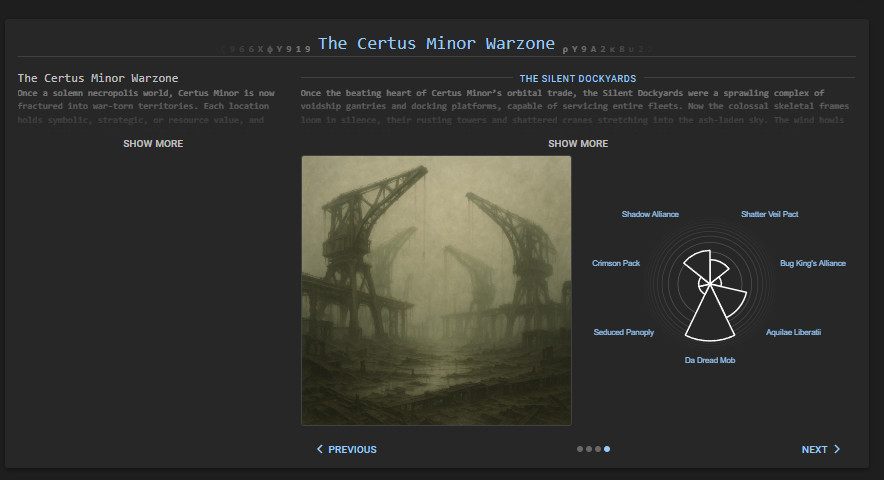Click the right chevron icon beside Next
The height and width of the screenshot is (480, 884).
pyautogui.click(x=837, y=450)
